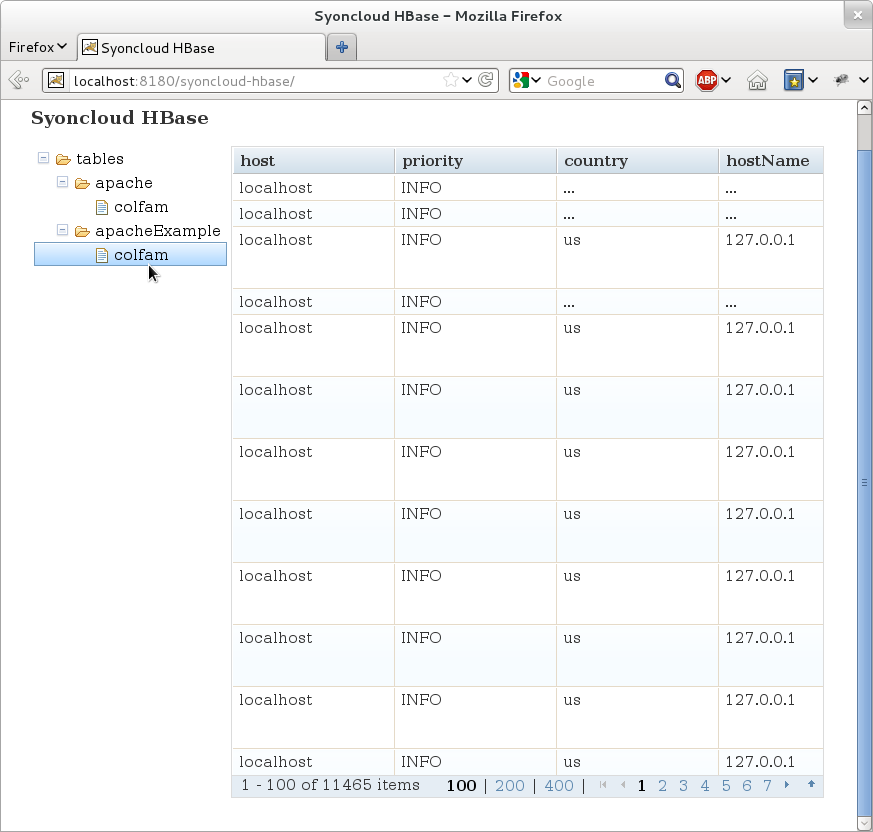Click the blue bookmarks book icon
Image resolution: width=873 pixels, height=832 pixels.
point(794,80)
